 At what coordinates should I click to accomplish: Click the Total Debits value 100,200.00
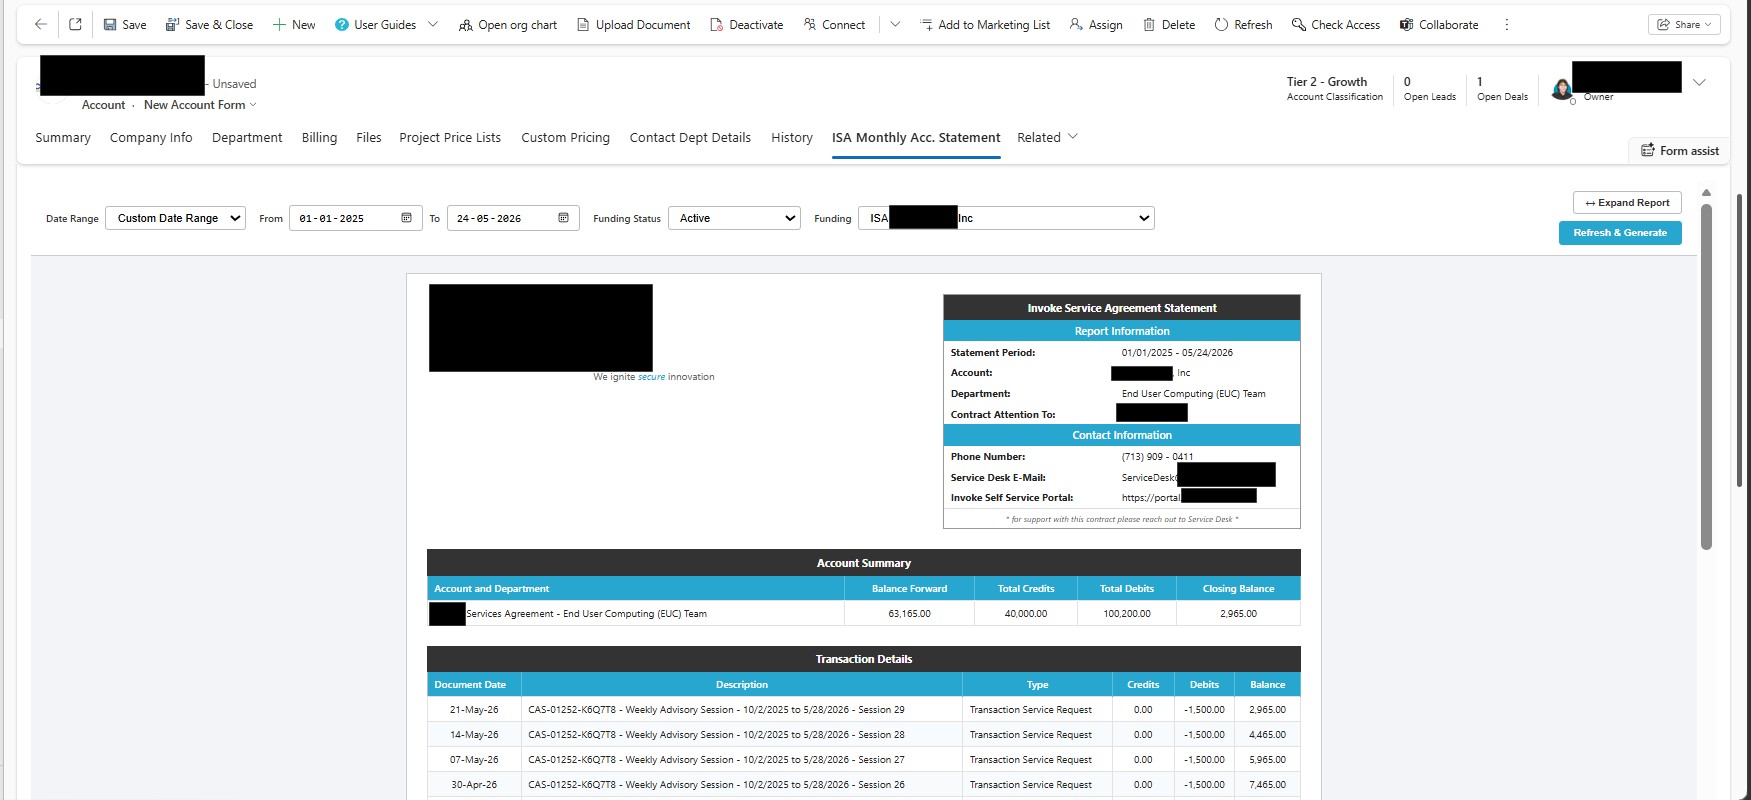coord(1127,614)
